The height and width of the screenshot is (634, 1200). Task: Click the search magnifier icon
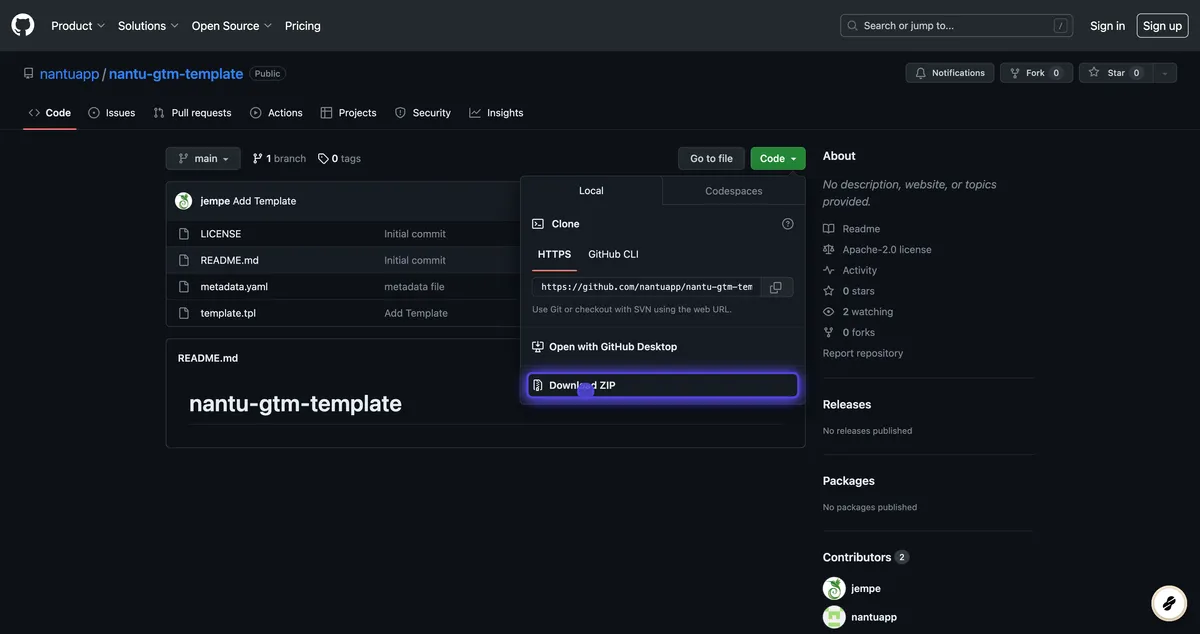click(x=853, y=26)
